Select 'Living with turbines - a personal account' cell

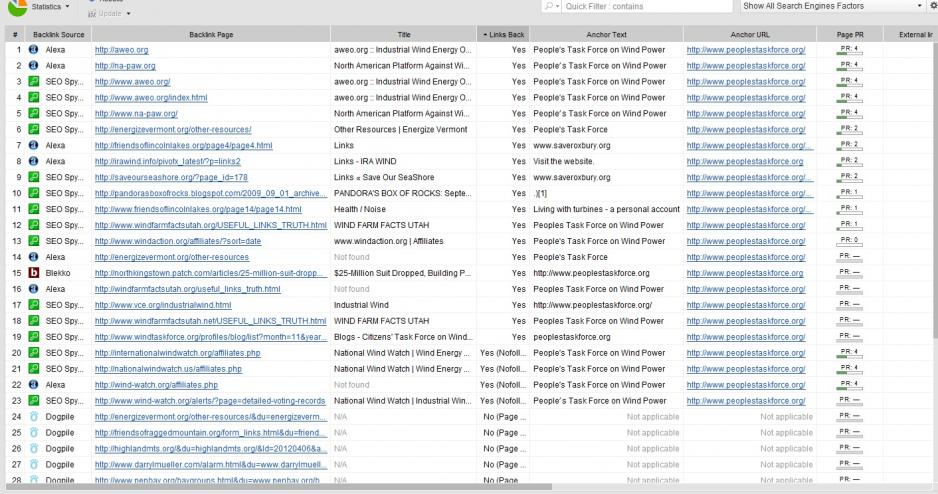[x=607, y=209]
